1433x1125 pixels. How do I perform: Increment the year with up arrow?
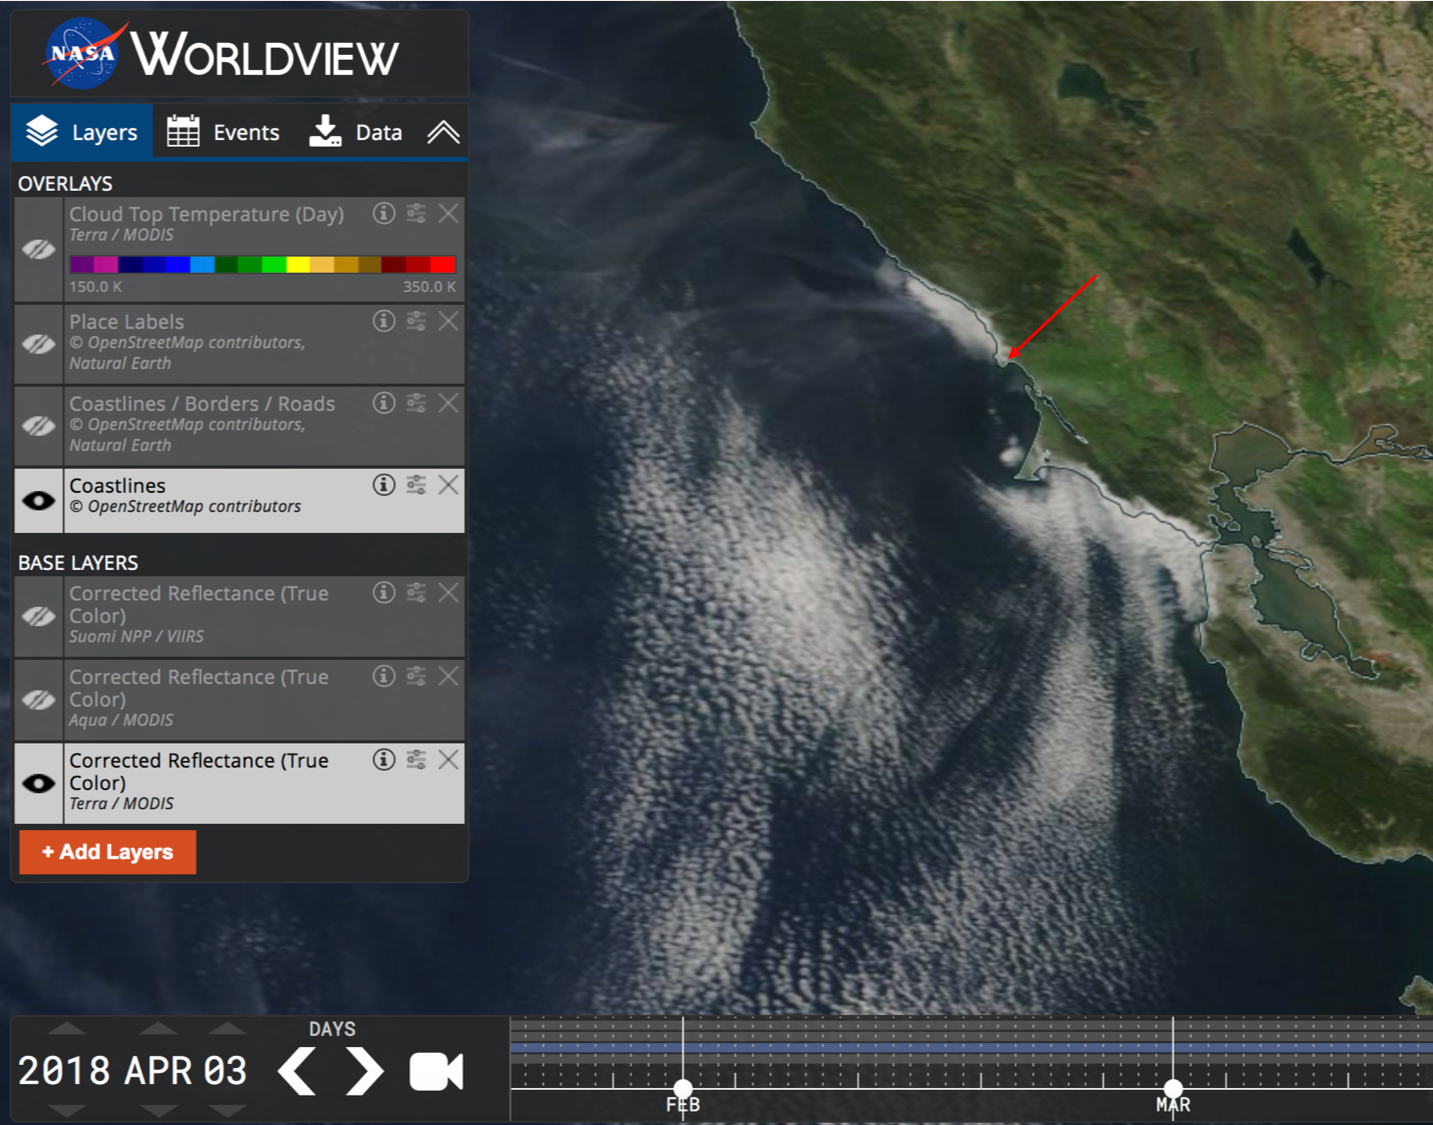[67, 1028]
